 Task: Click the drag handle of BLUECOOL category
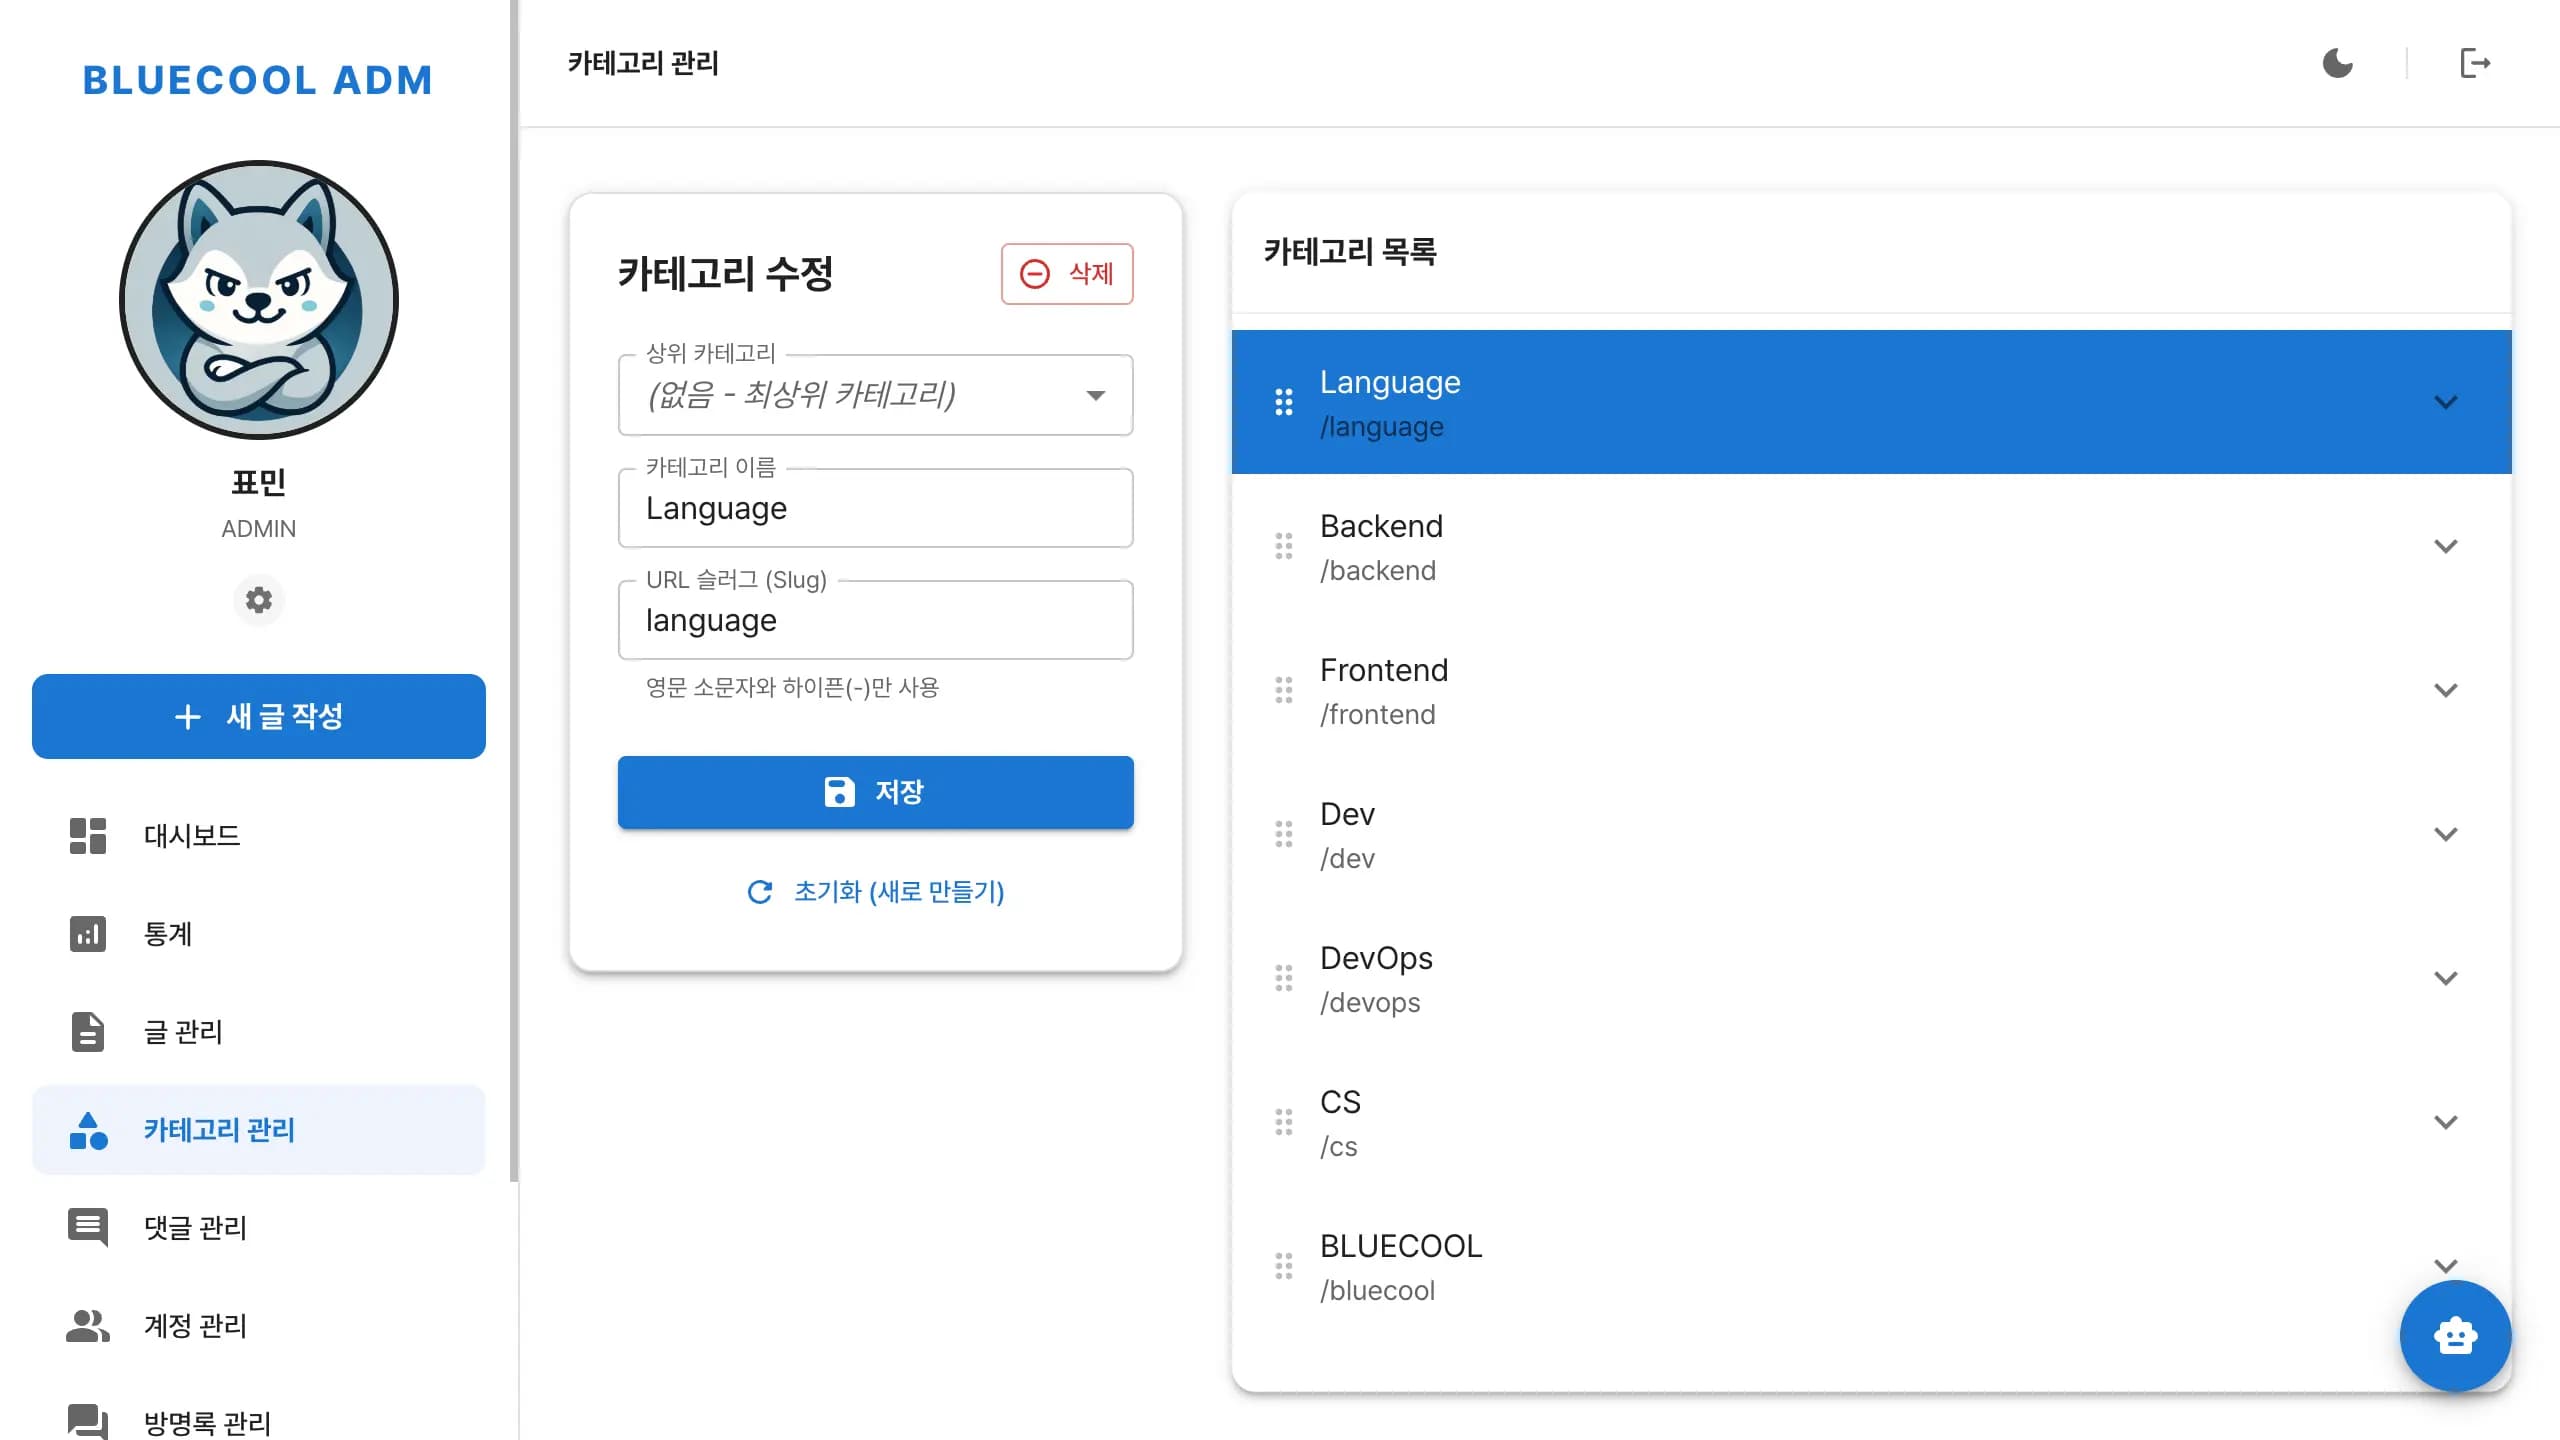tap(1284, 1266)
